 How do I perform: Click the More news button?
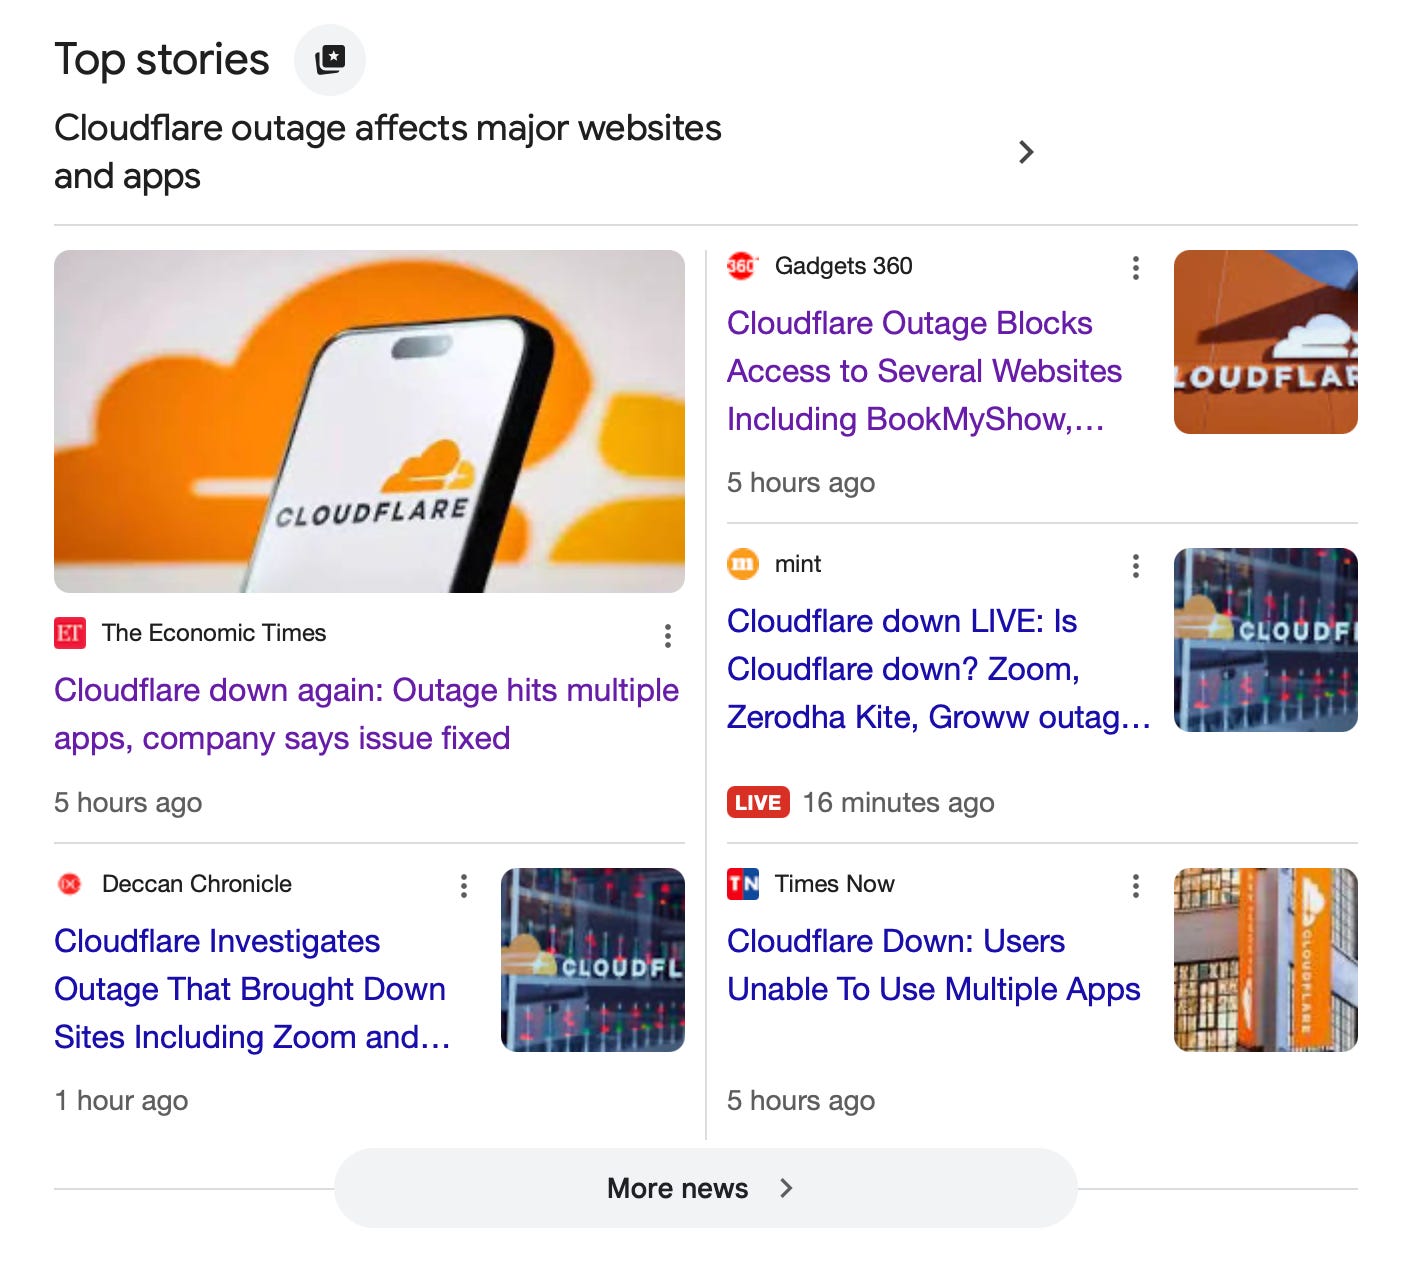pyautogui.click(x=706, y=1188)
